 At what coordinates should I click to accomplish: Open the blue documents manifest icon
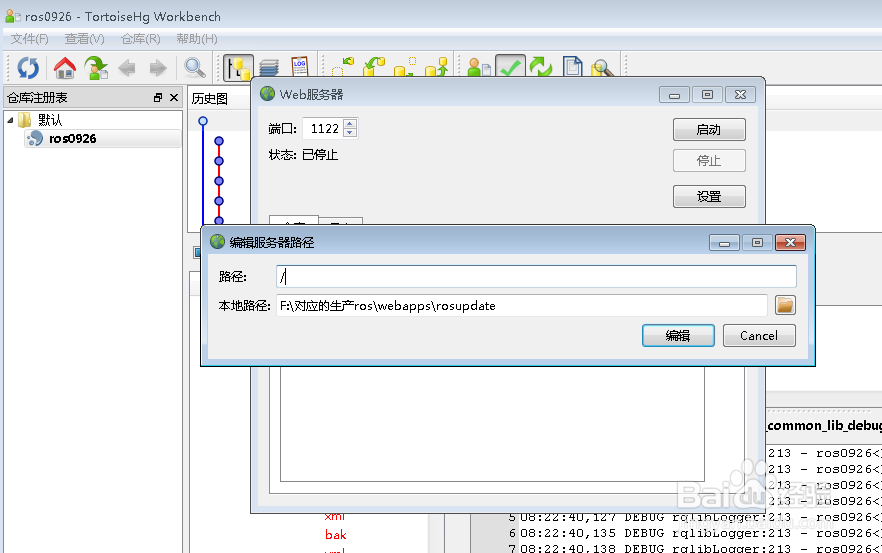click(572, 66)
